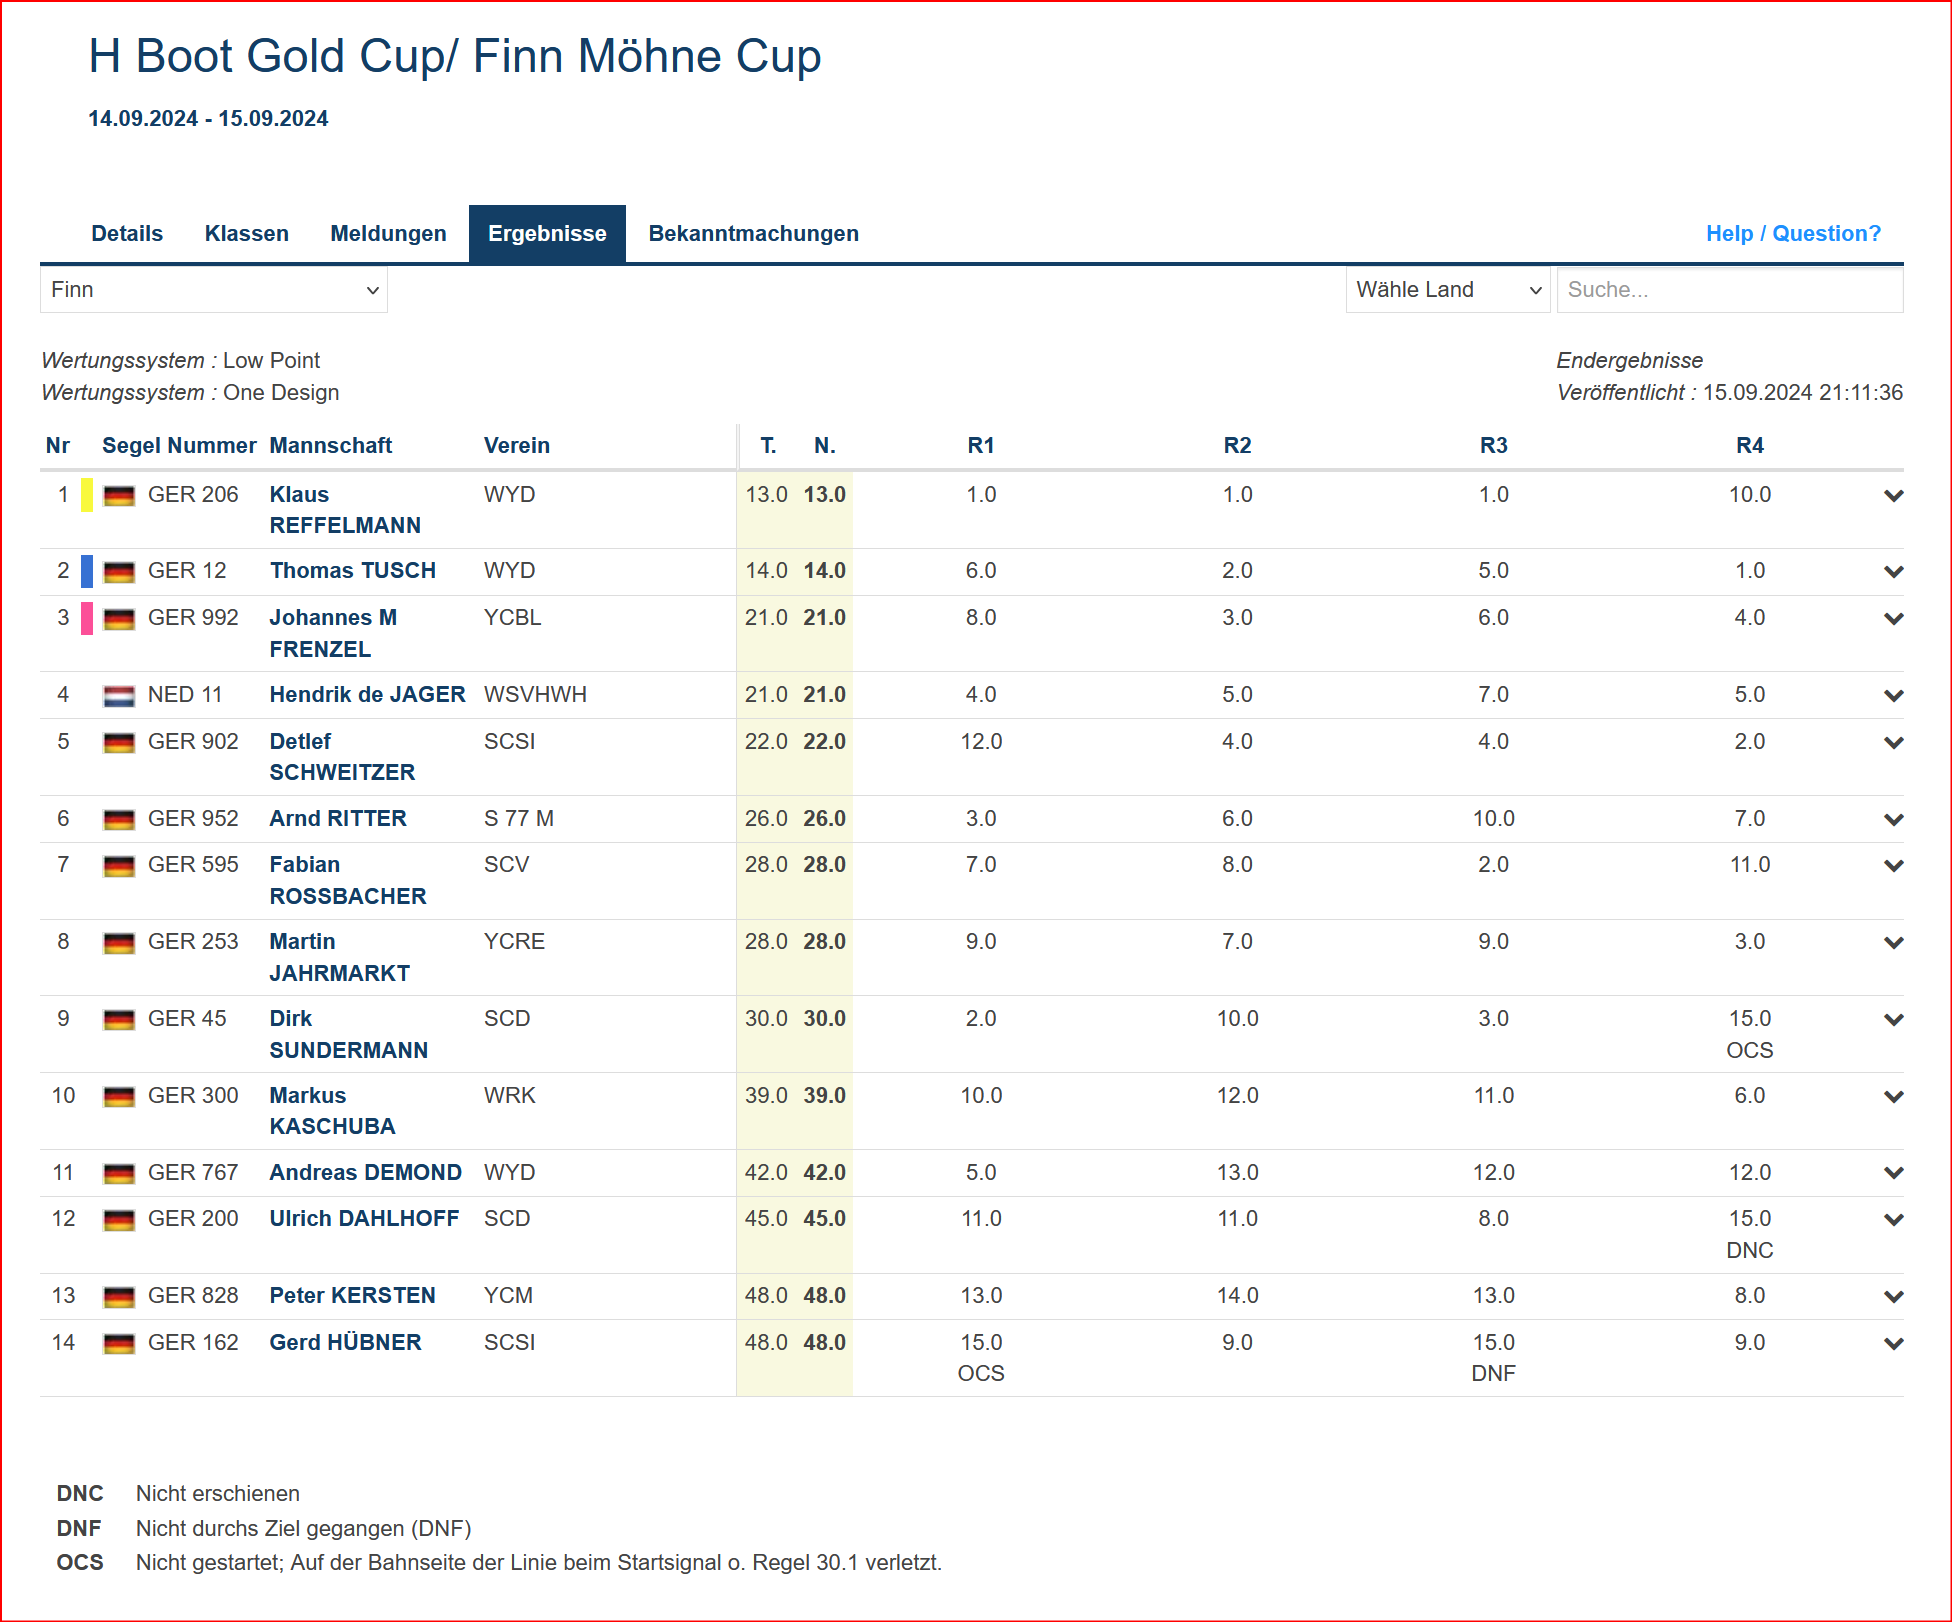The image size is (1952, 1622).
Task: Click the German flag next to GER 595
Action: click(119, 866)
